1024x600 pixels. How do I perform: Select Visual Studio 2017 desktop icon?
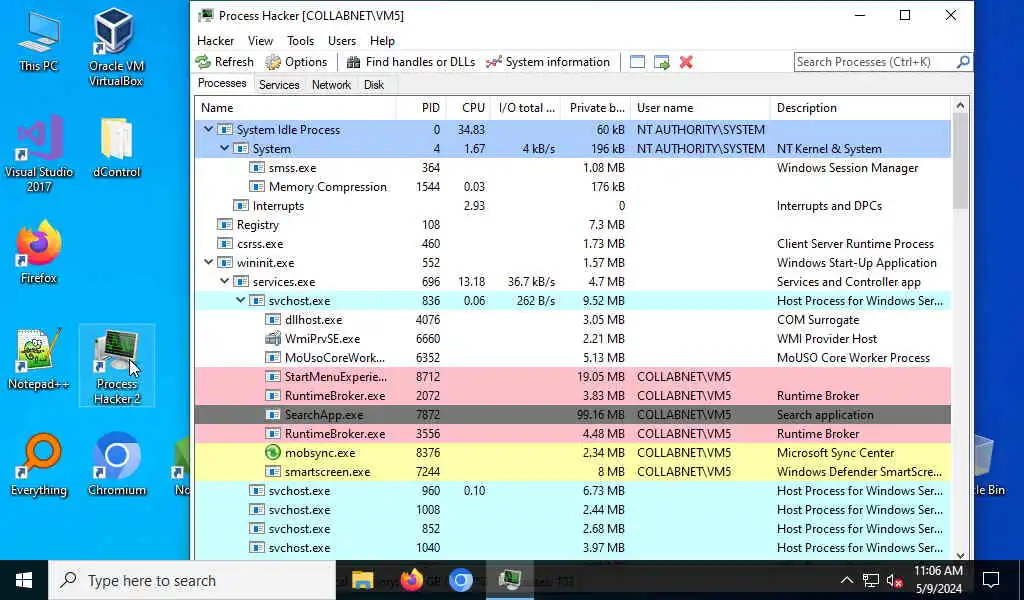39,154
